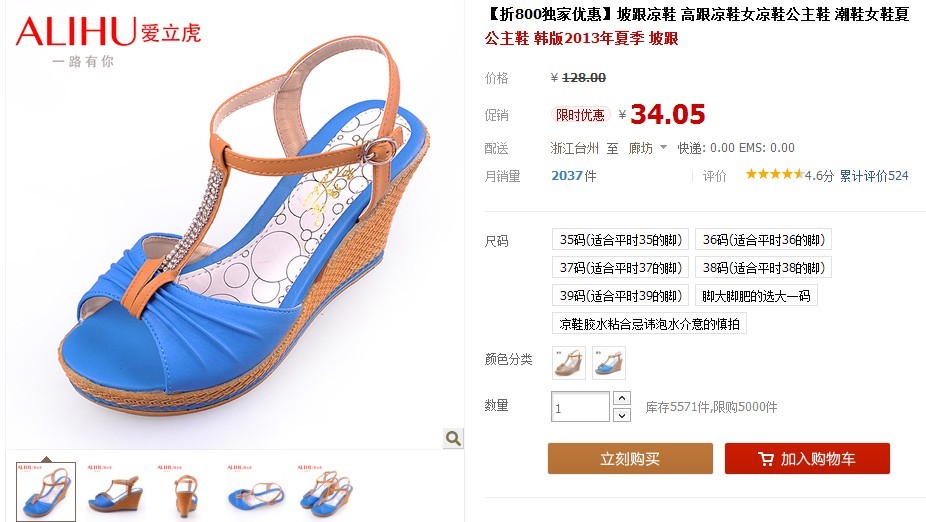The image size is (926, 522).
Task: Decrease quantity with the down arrow
Action: coord(621,415)
